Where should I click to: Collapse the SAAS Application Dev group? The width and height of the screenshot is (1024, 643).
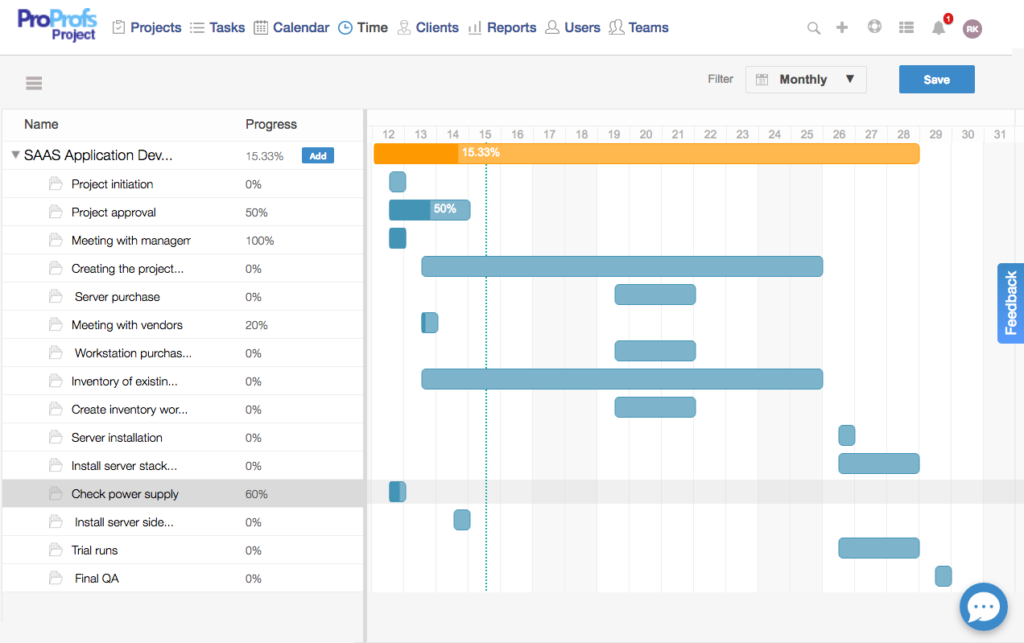(15, 155)
